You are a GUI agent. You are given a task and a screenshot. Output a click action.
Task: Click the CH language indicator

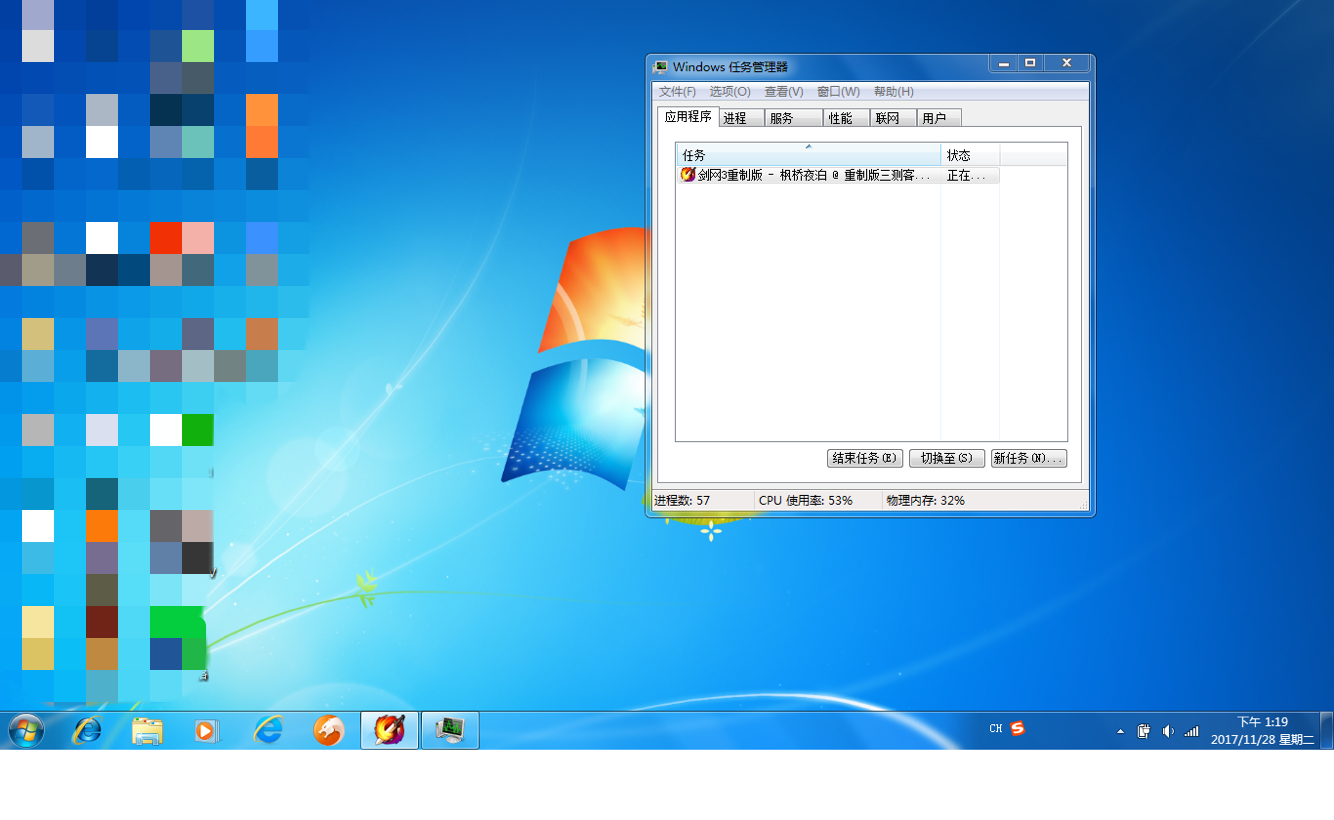click(x=996, y=729)
